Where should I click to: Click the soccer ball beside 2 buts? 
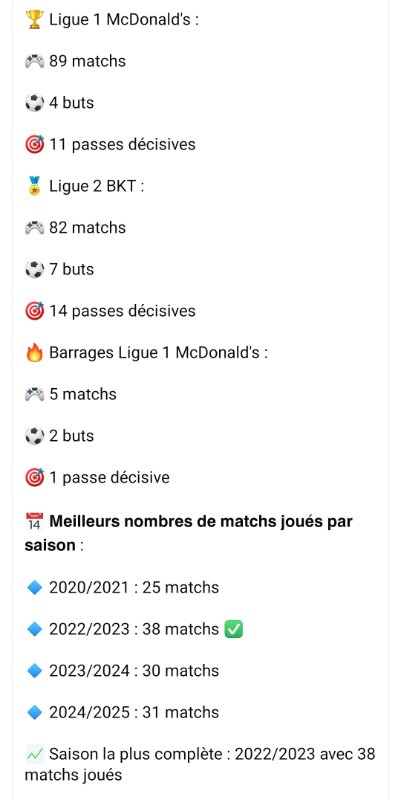tap(34, 436)
